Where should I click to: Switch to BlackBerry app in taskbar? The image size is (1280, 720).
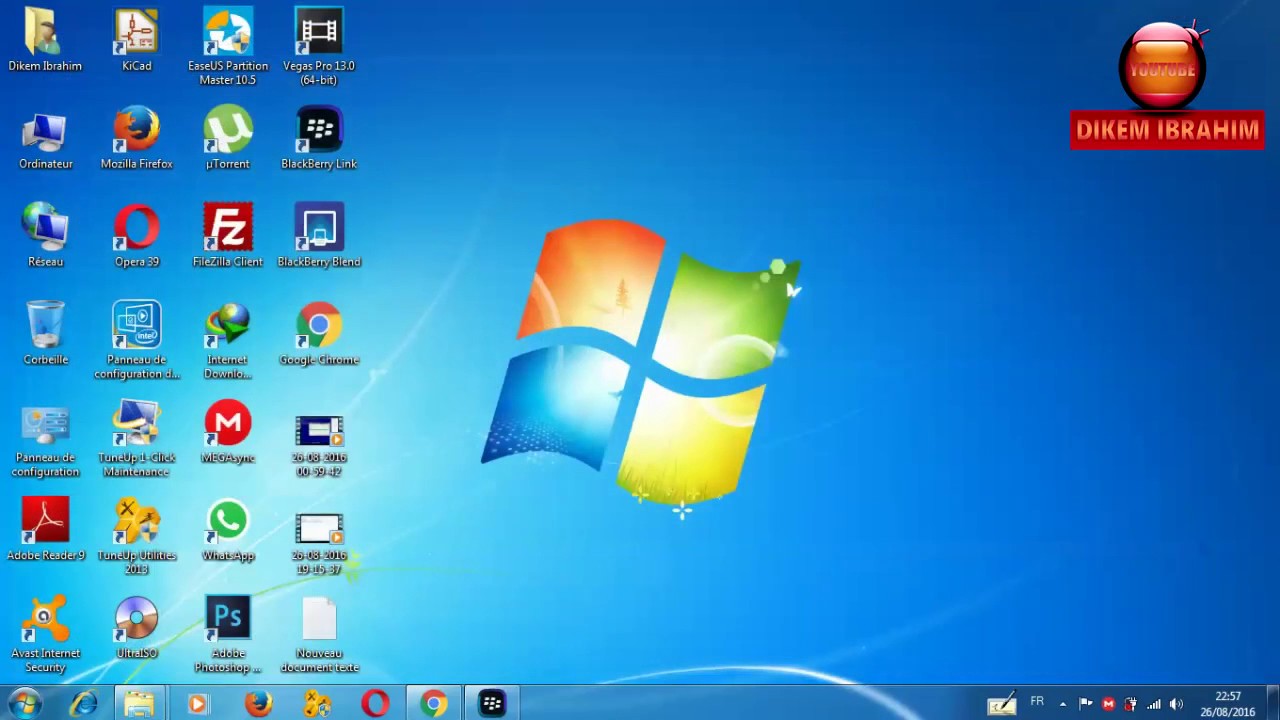[492, 704]
